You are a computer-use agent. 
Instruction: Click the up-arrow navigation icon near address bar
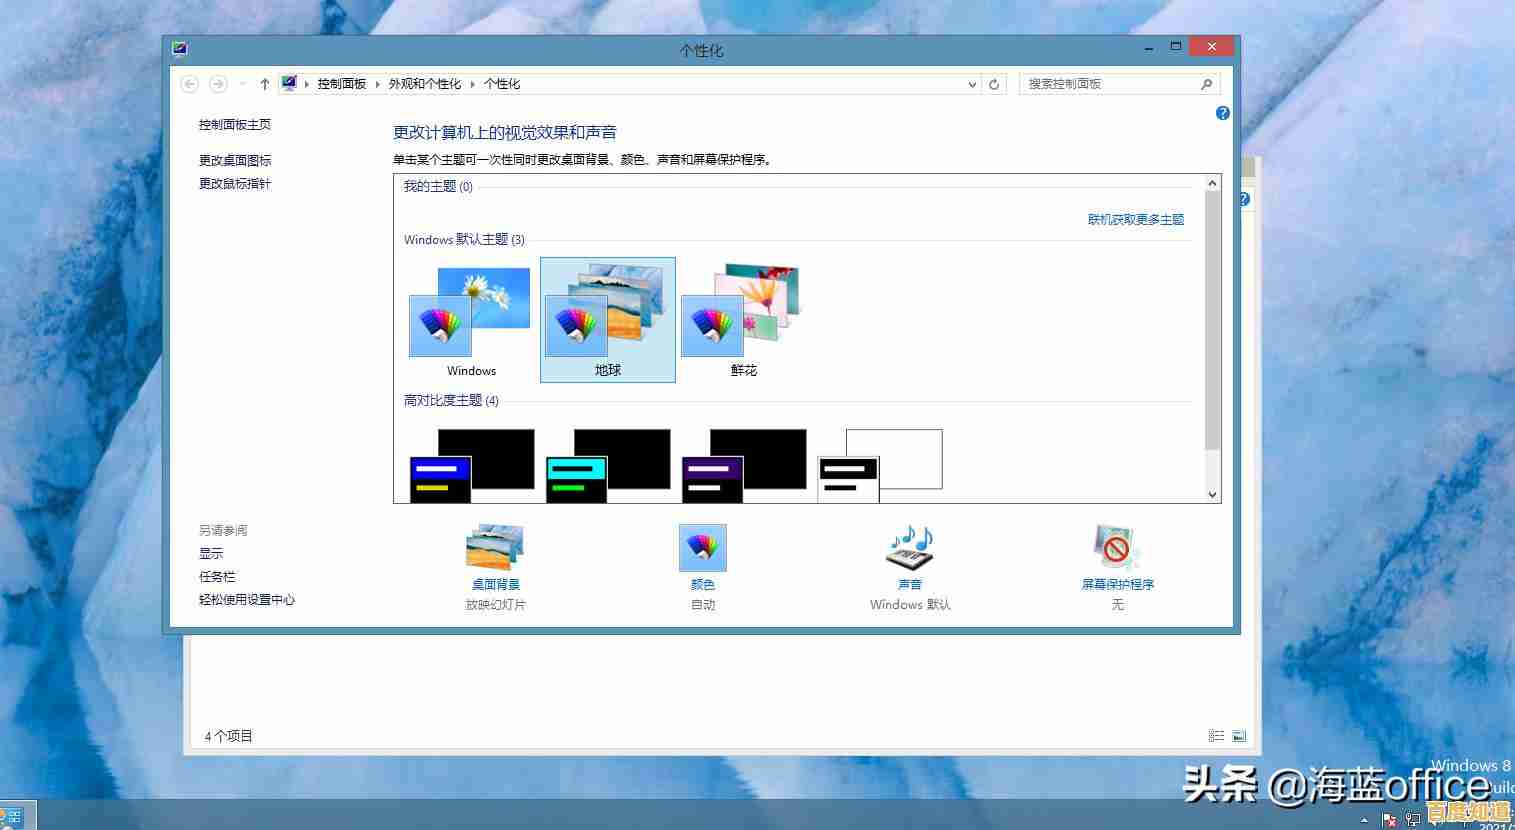point(263,84)
